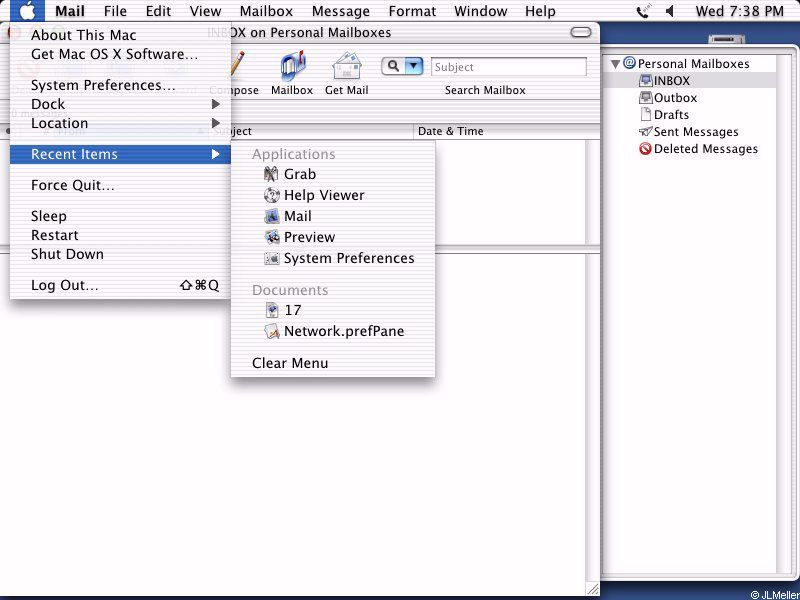This screenshot has height=600, width=800.
Task: Collapse the Personal Mailboxes disclosure triangle
Action: pyautogui.click(x=616, y=64)
